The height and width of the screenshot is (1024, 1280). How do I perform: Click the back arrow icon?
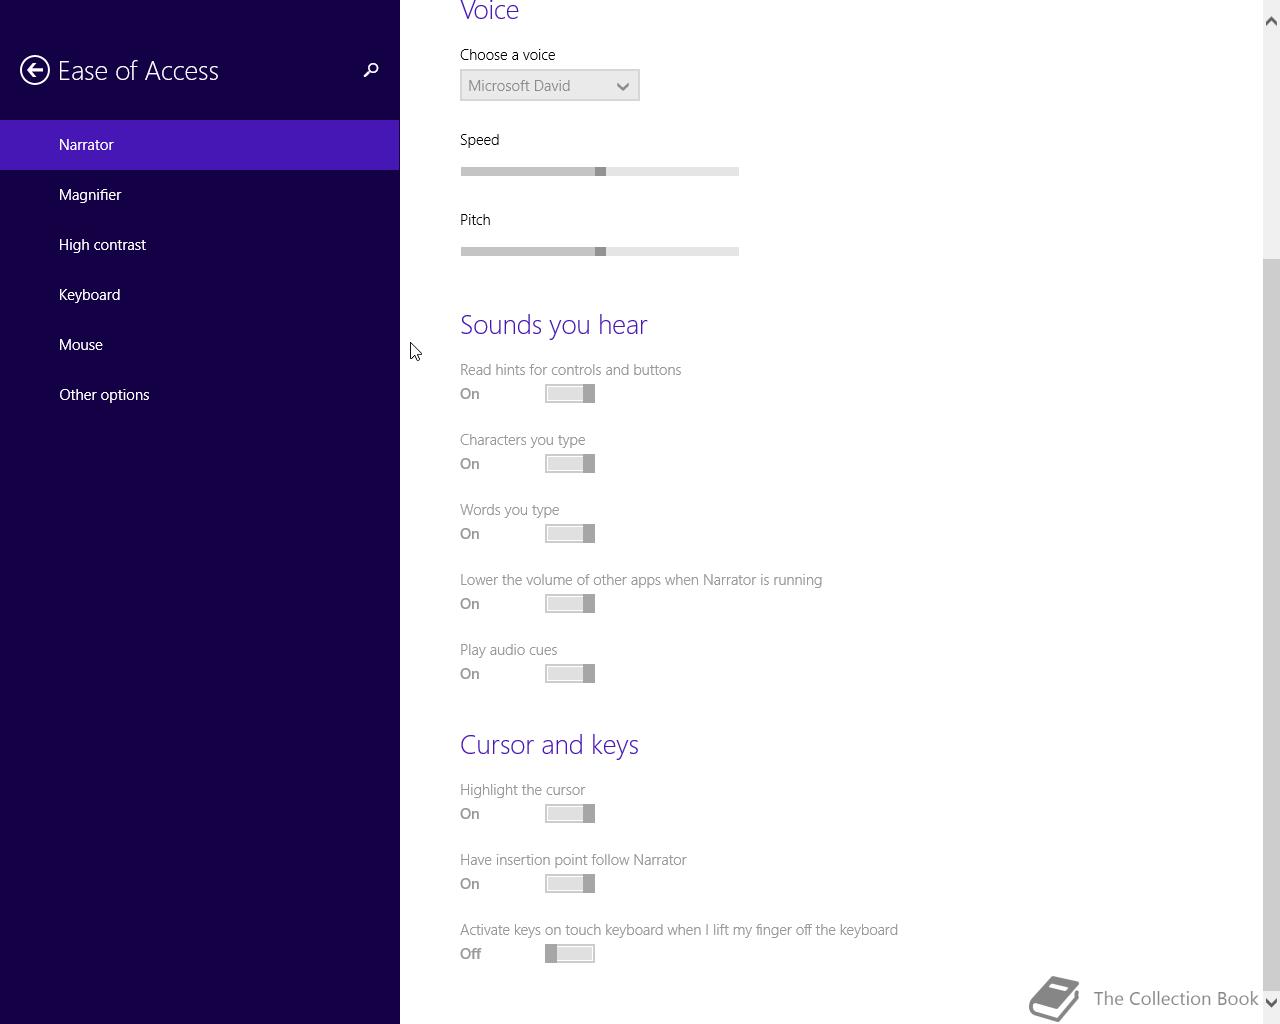point(35,70)
